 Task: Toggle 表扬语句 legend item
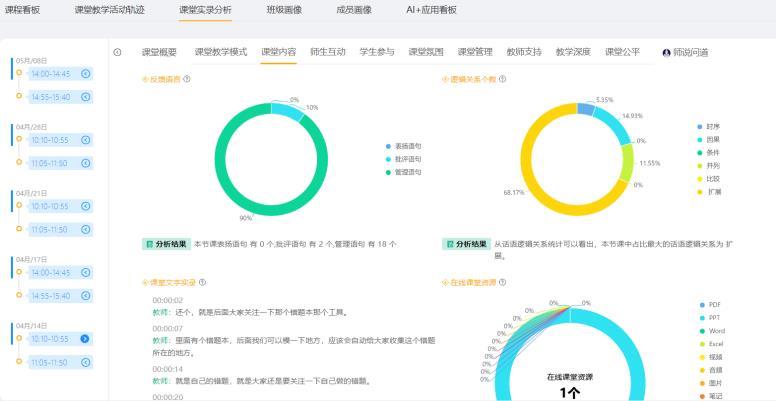point(404,147)
